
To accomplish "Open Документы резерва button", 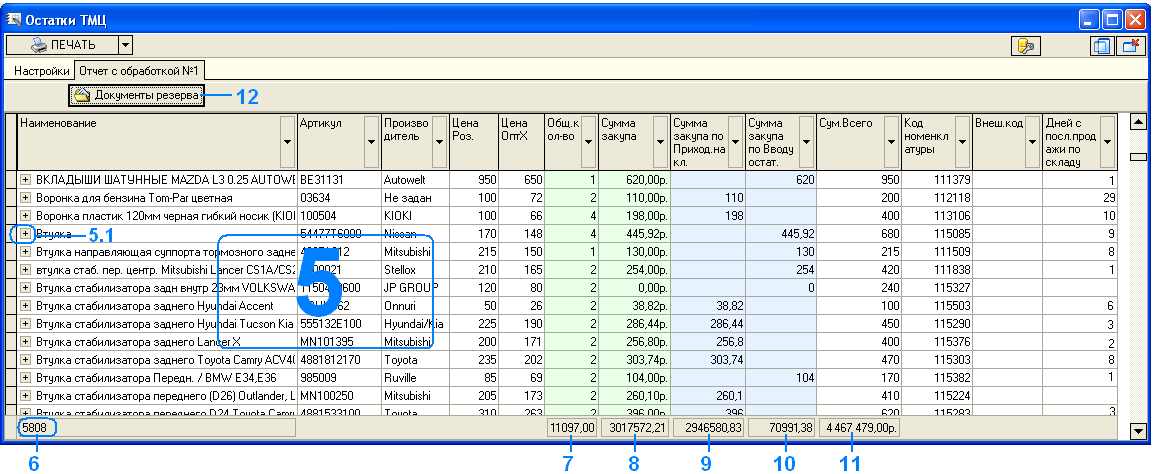I will 136,96.
